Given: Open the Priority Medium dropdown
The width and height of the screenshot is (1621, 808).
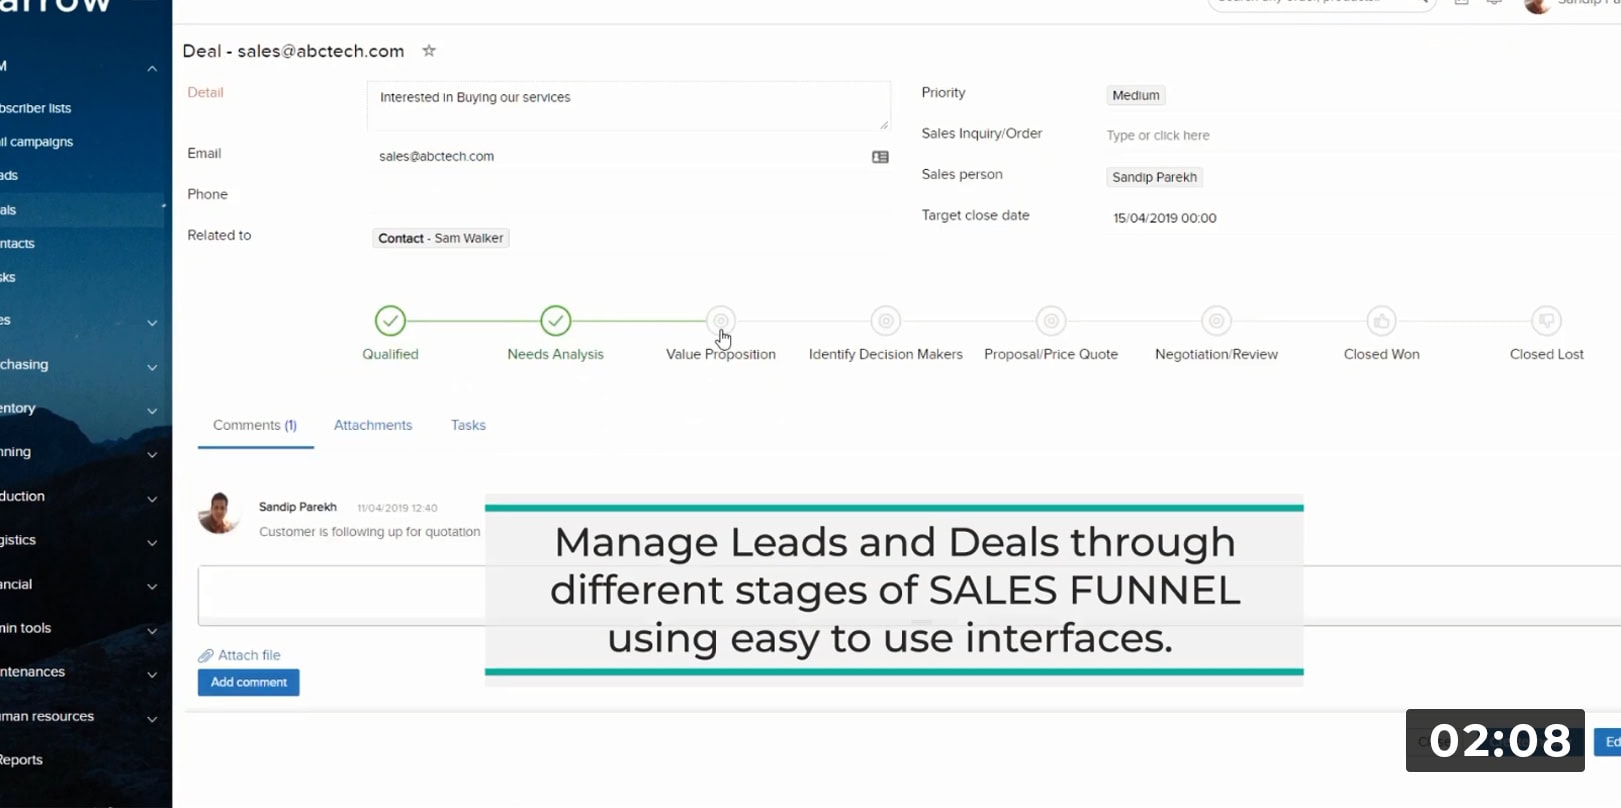Looking at the screenshot, I should pos(1136,96).
